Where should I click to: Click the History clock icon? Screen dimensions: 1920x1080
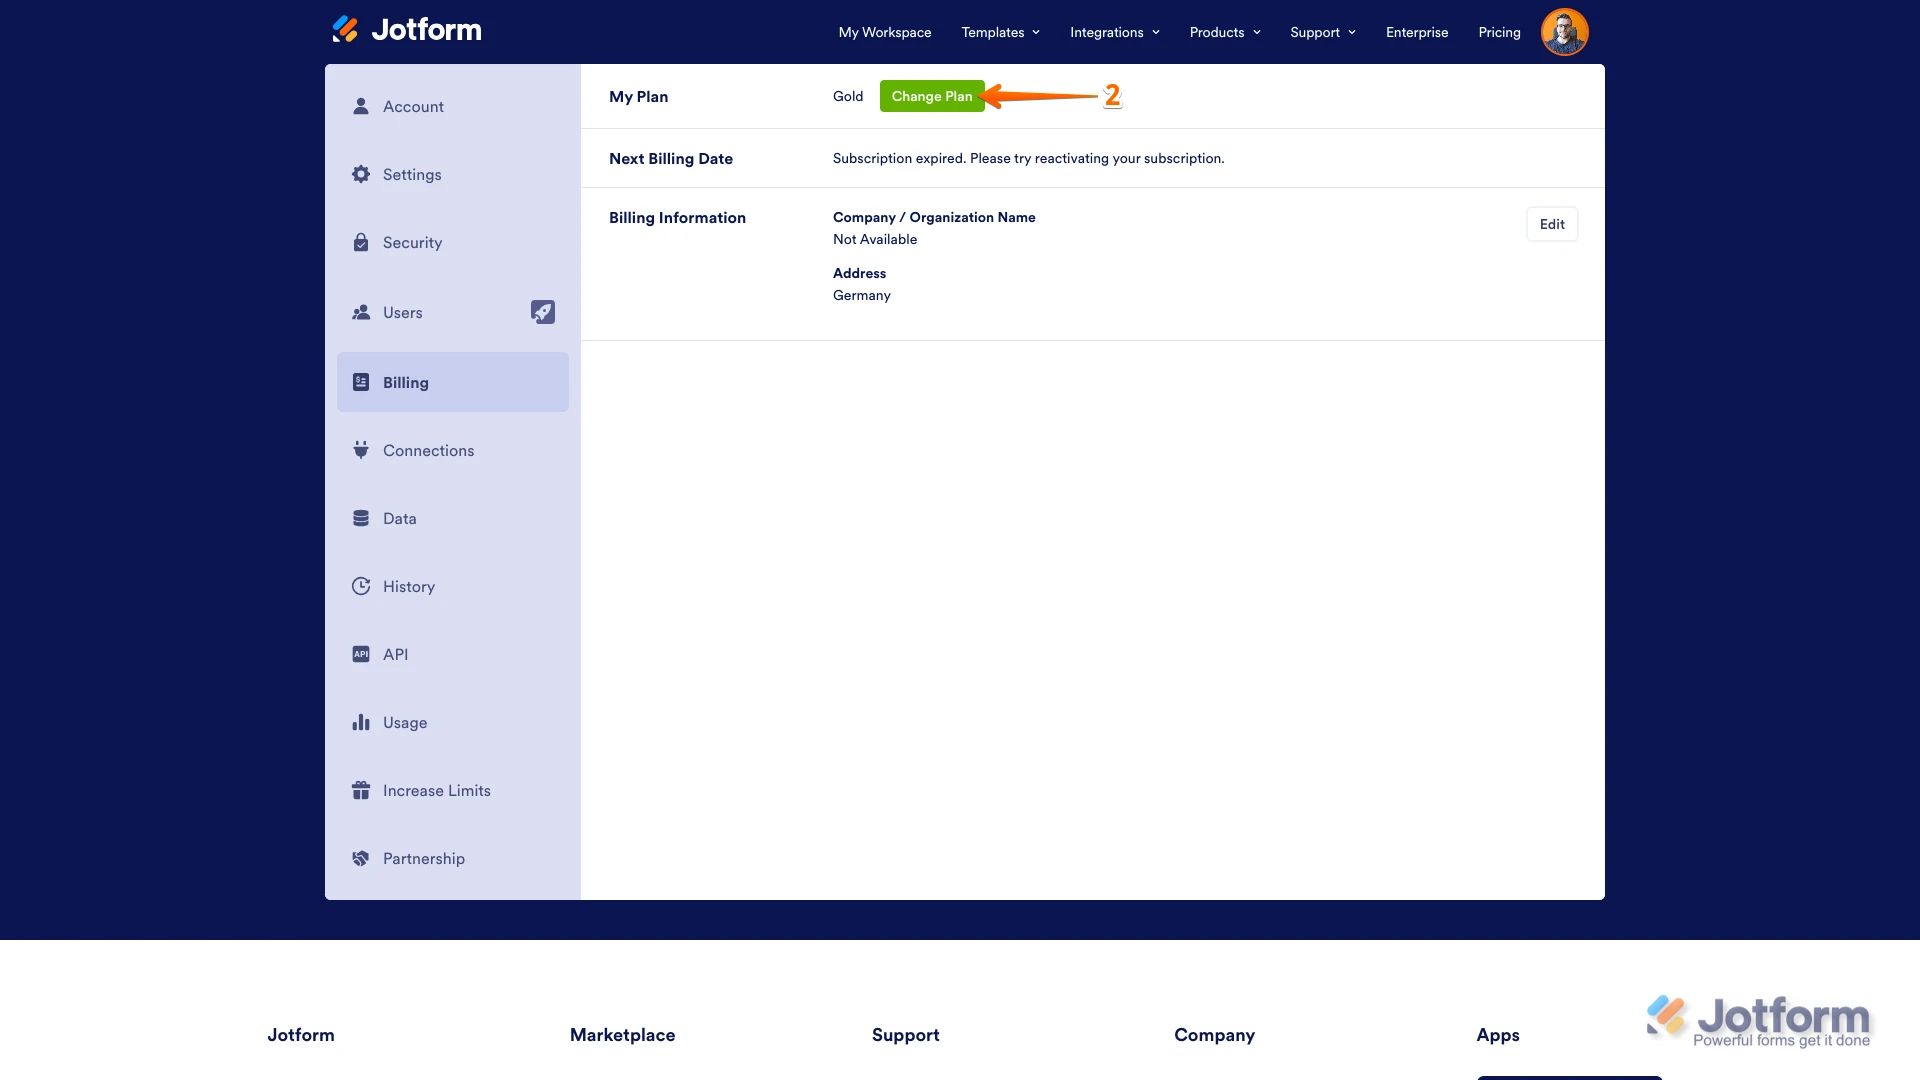point(361,586)
